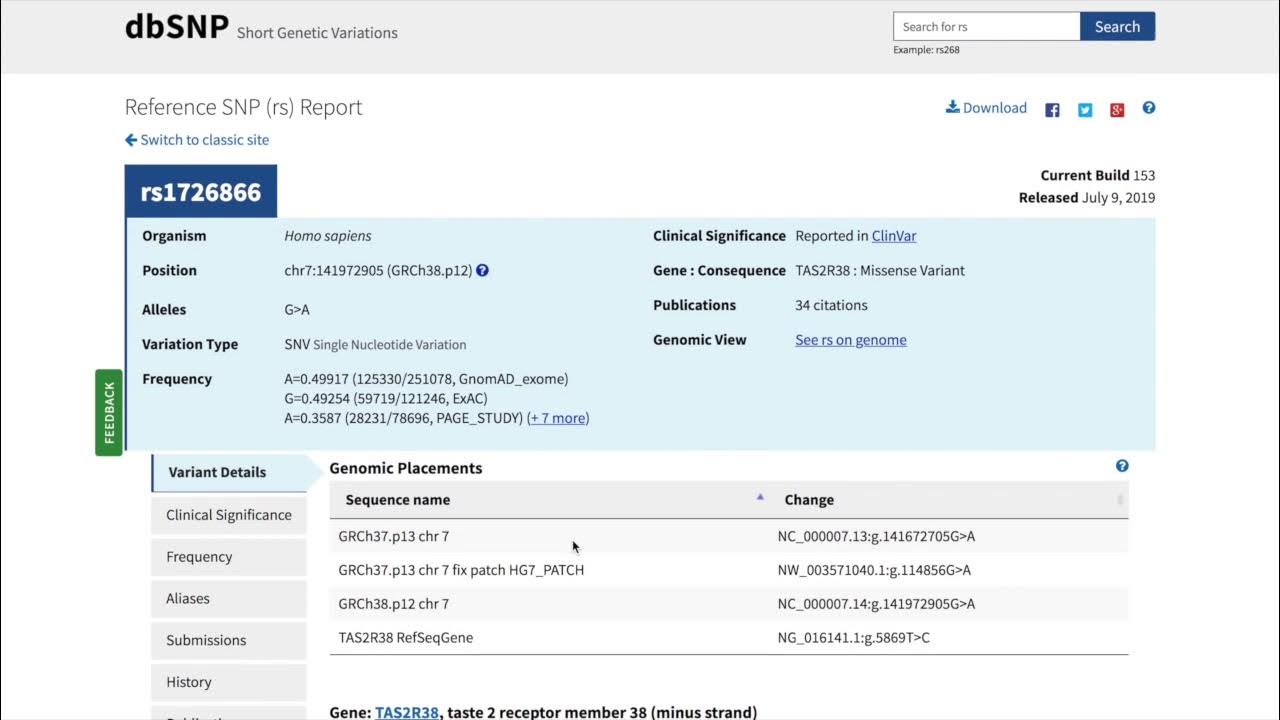
Task: Select the Aliases tab
Action: (188, 599)
